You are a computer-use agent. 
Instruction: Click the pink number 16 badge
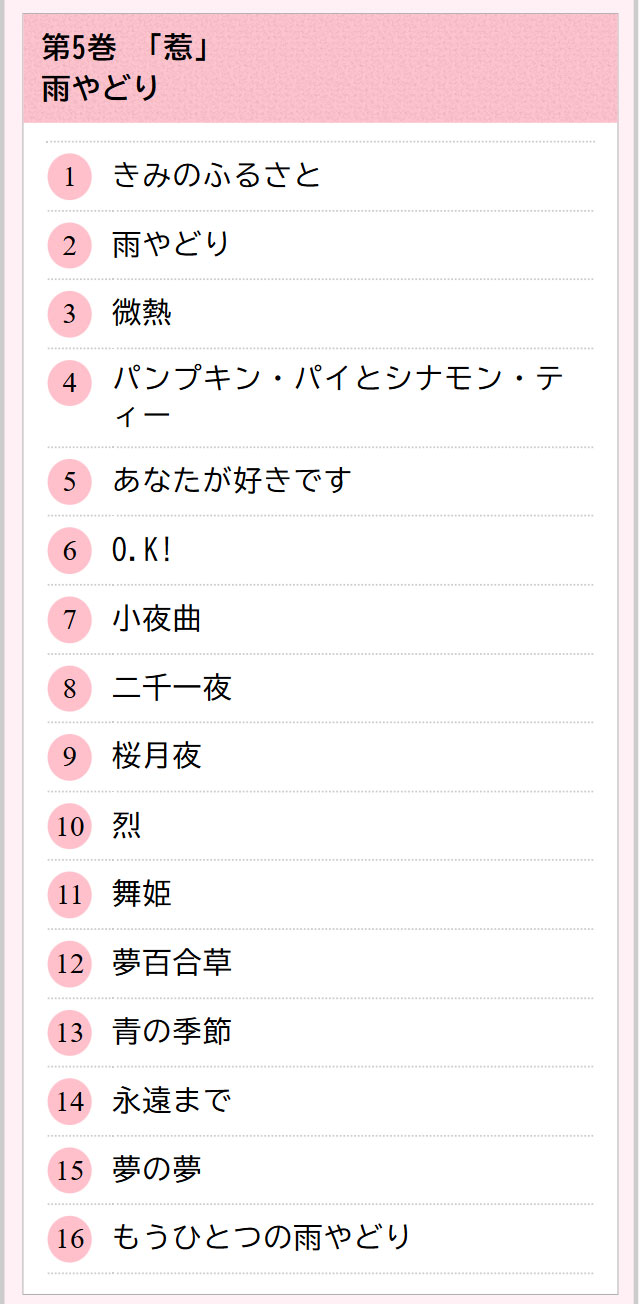69,1239
